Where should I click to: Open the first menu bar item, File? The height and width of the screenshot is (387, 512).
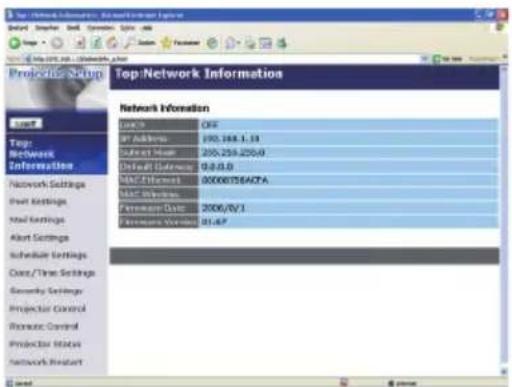(x=18, y=28)
